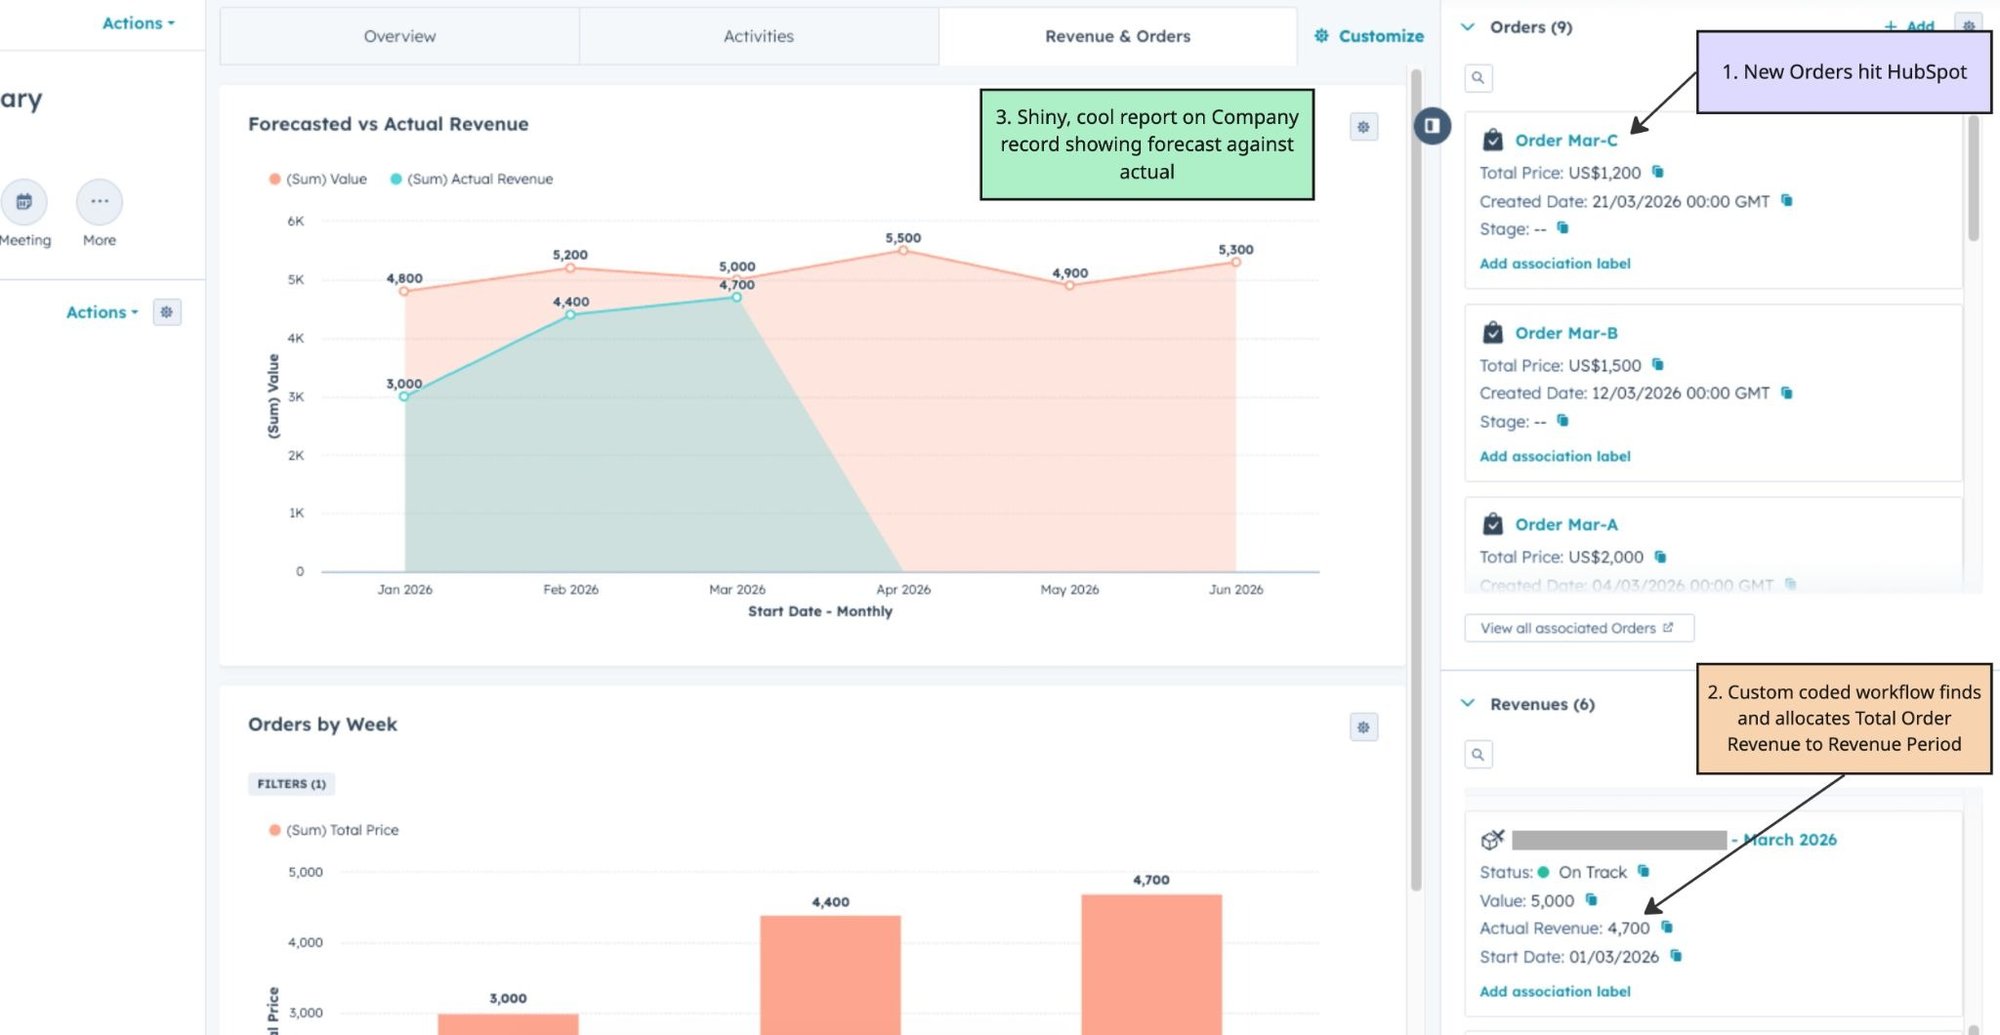
Task: Switch to the Overview tab
Action: [400, 36]
